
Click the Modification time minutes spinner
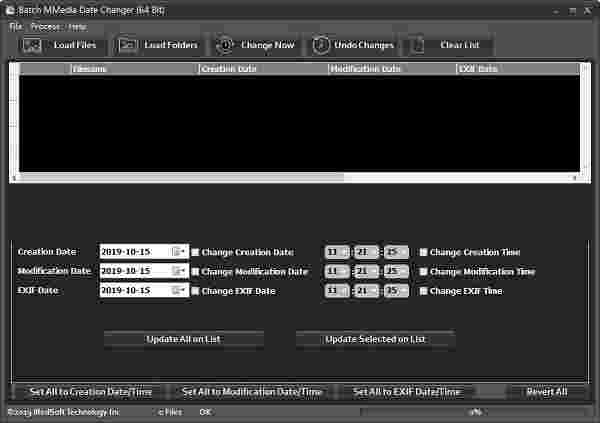coord(367,271)
